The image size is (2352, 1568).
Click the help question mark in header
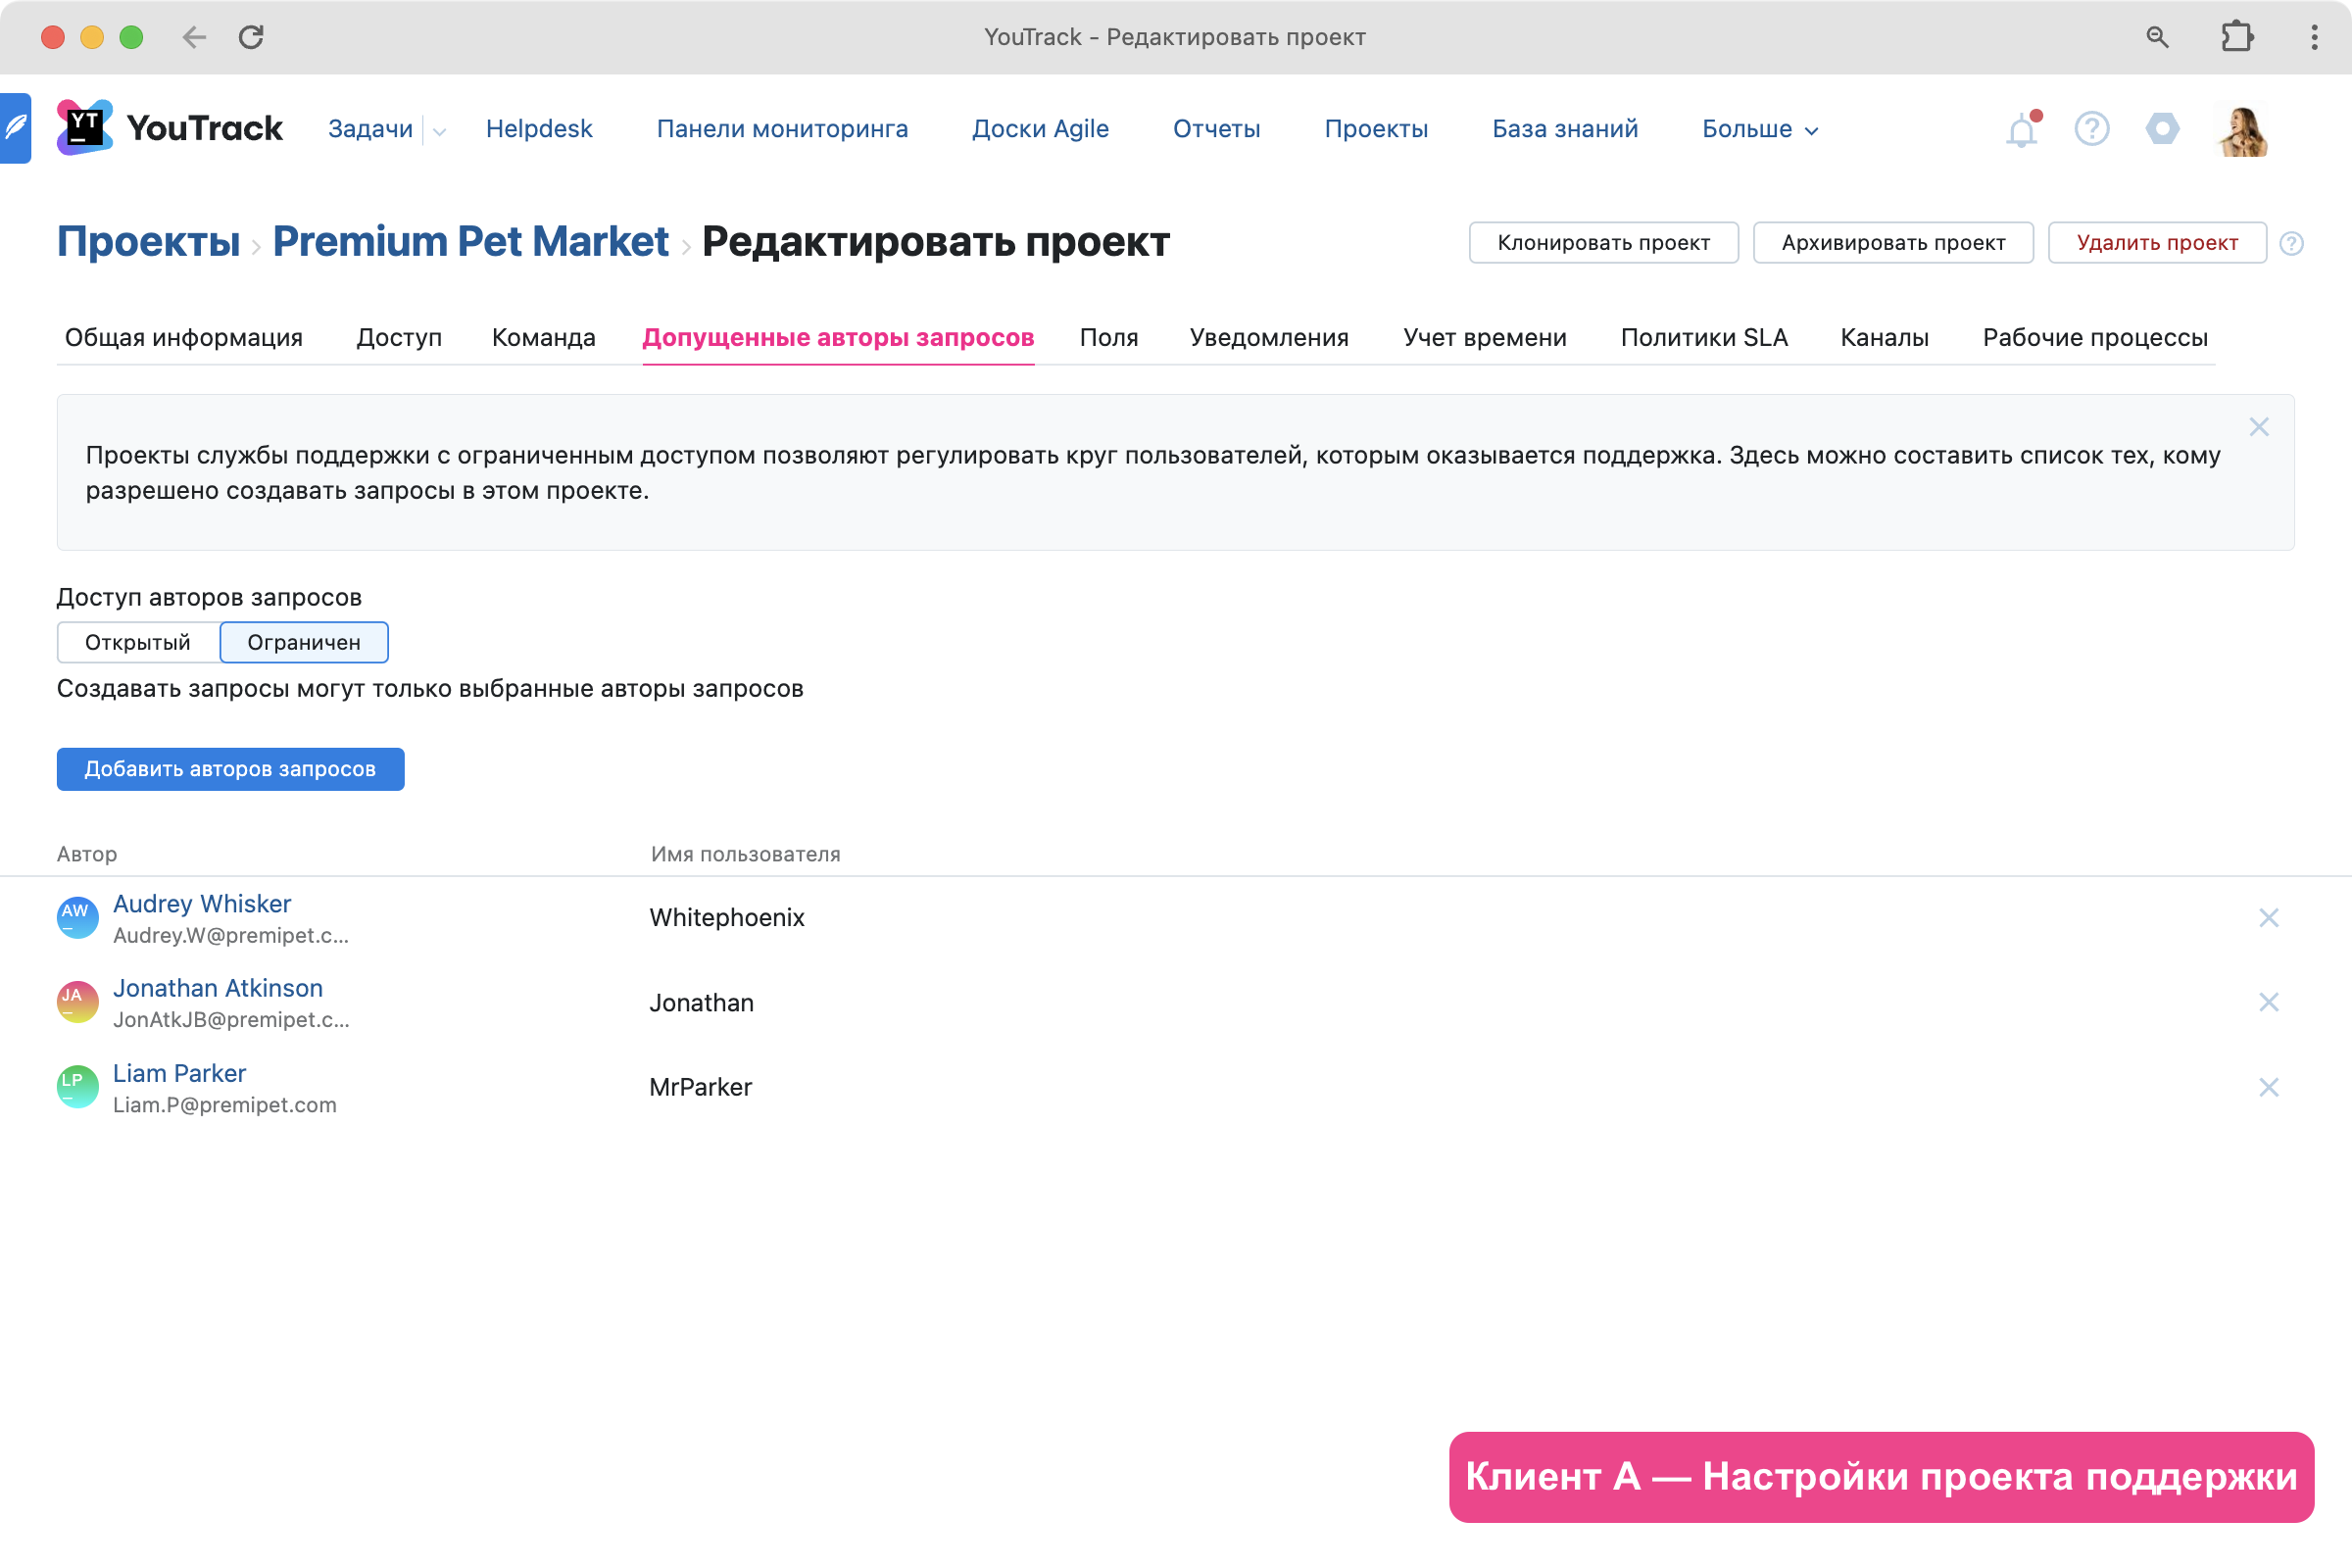coord(2091,129)
